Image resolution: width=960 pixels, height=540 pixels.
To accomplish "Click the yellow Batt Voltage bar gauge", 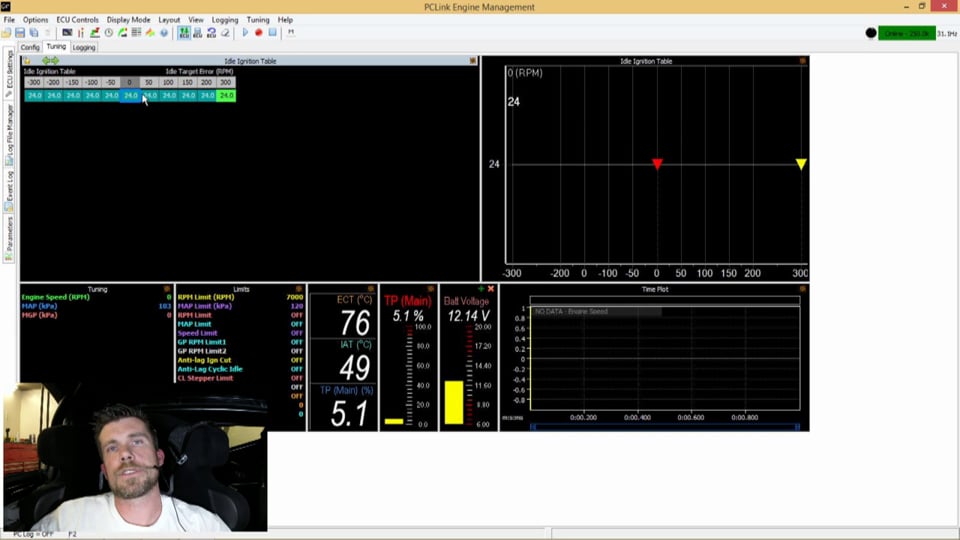I will (454, 402).
